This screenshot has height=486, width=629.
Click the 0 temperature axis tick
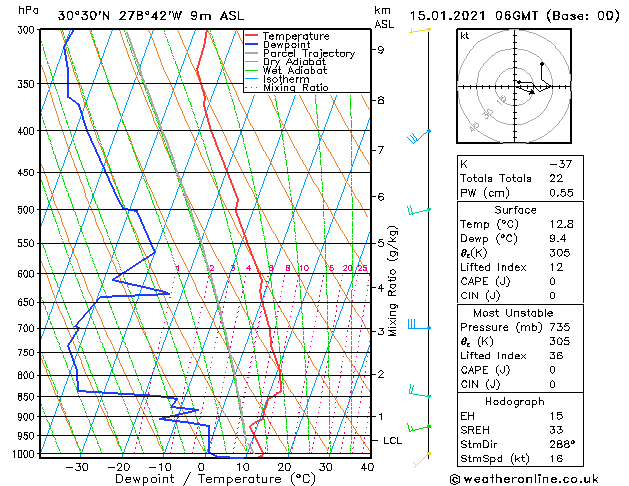201,467
